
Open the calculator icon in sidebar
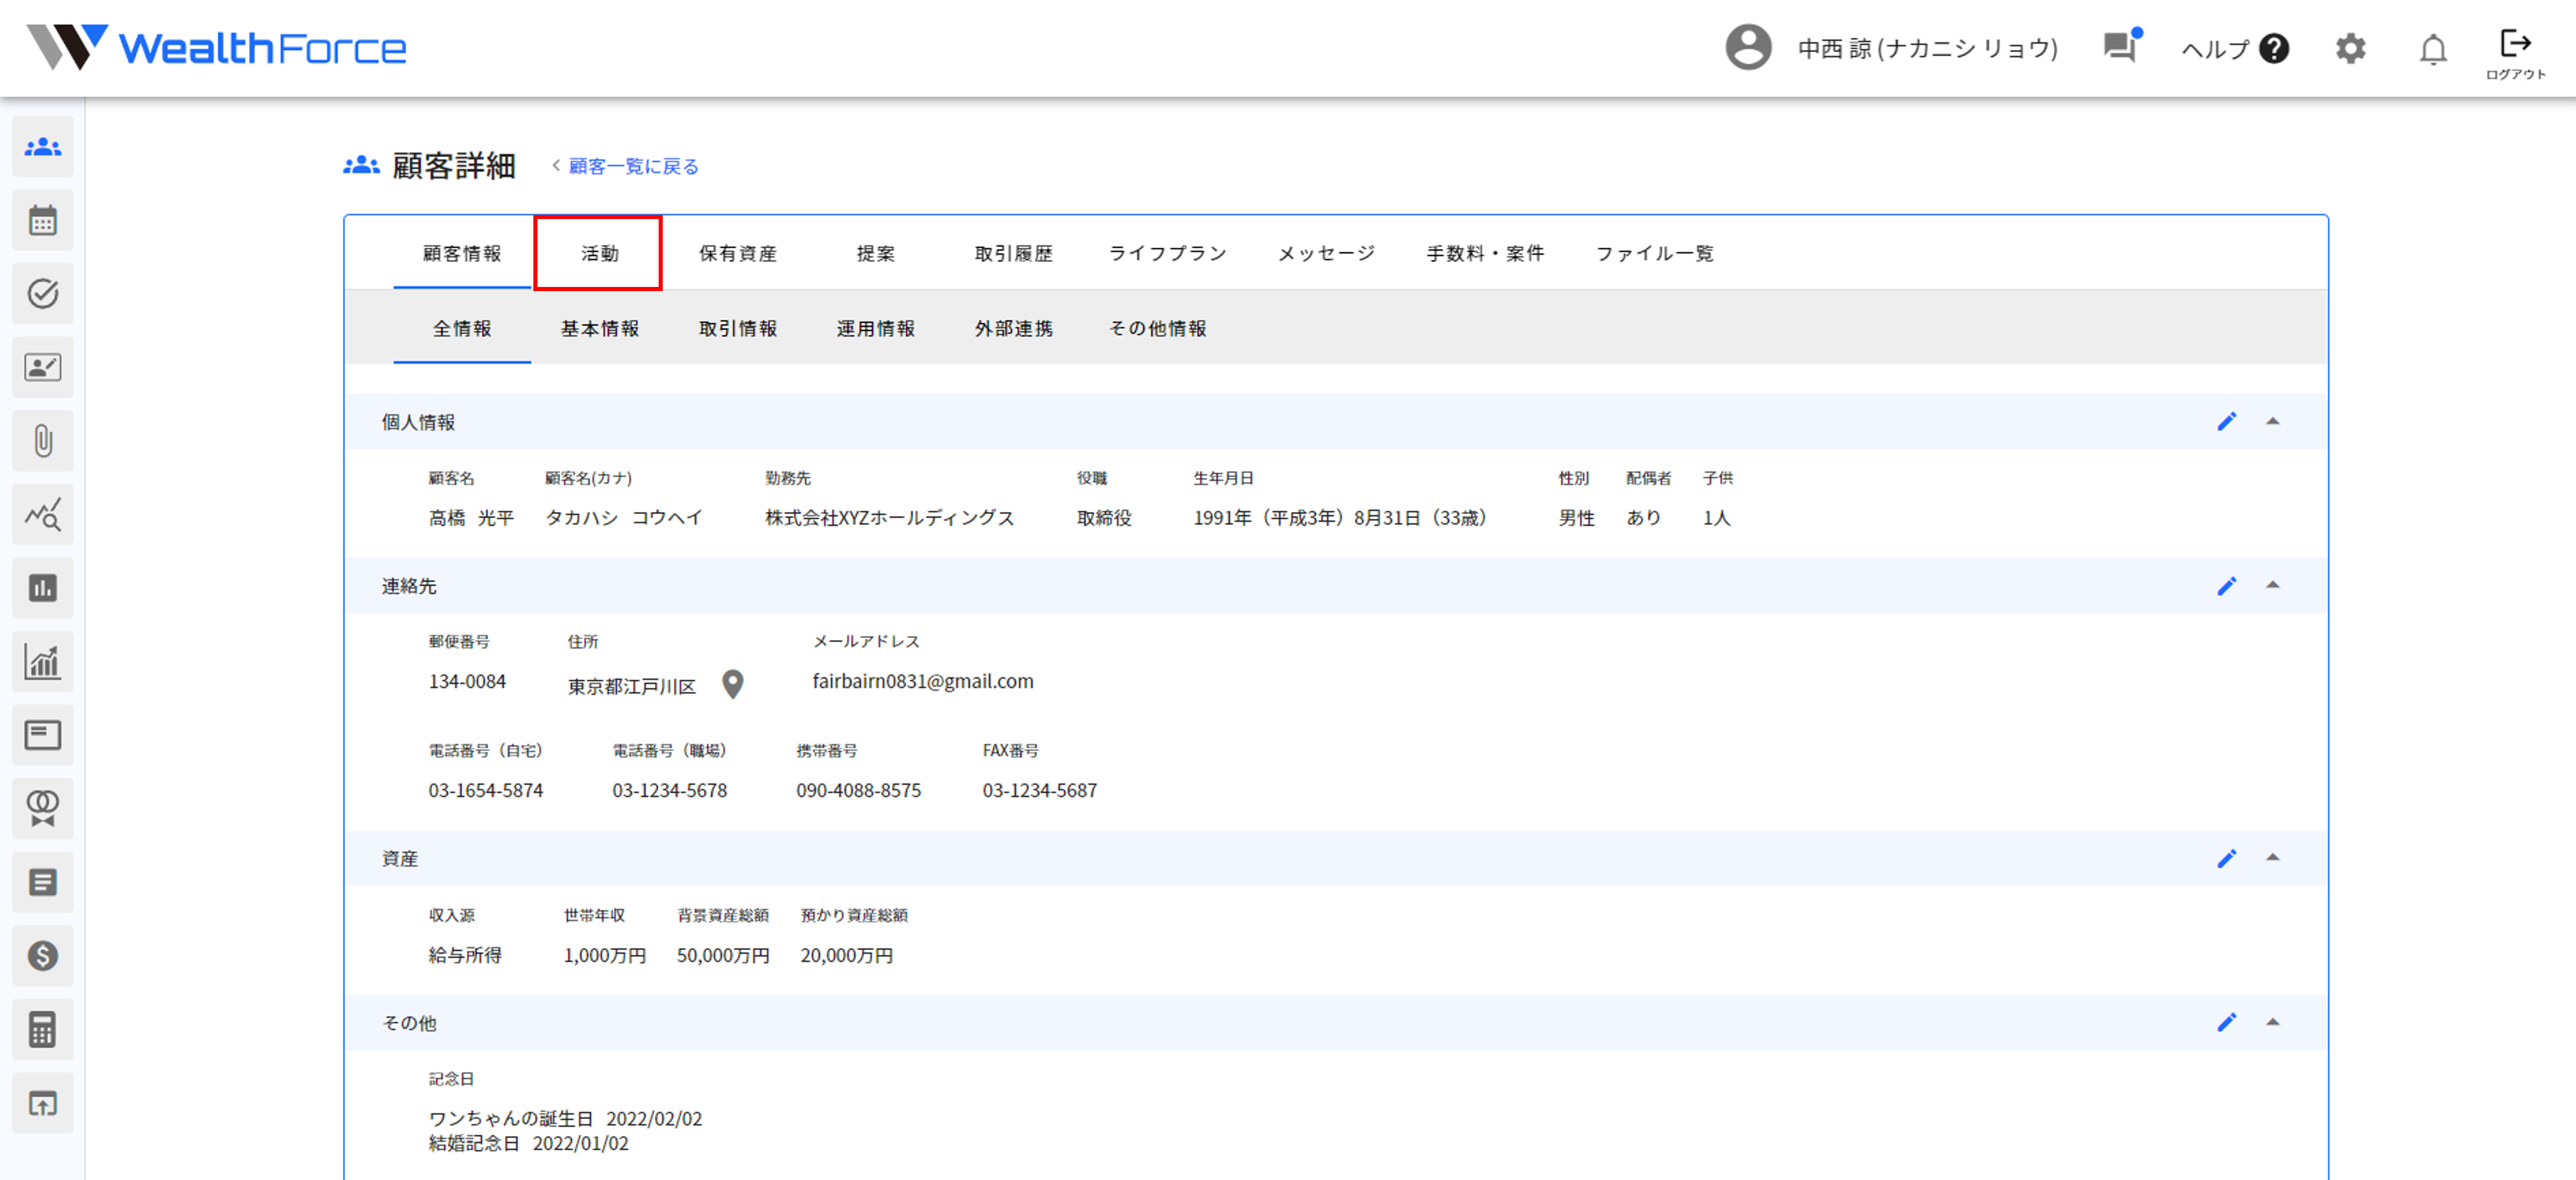tap(42, 1029)
